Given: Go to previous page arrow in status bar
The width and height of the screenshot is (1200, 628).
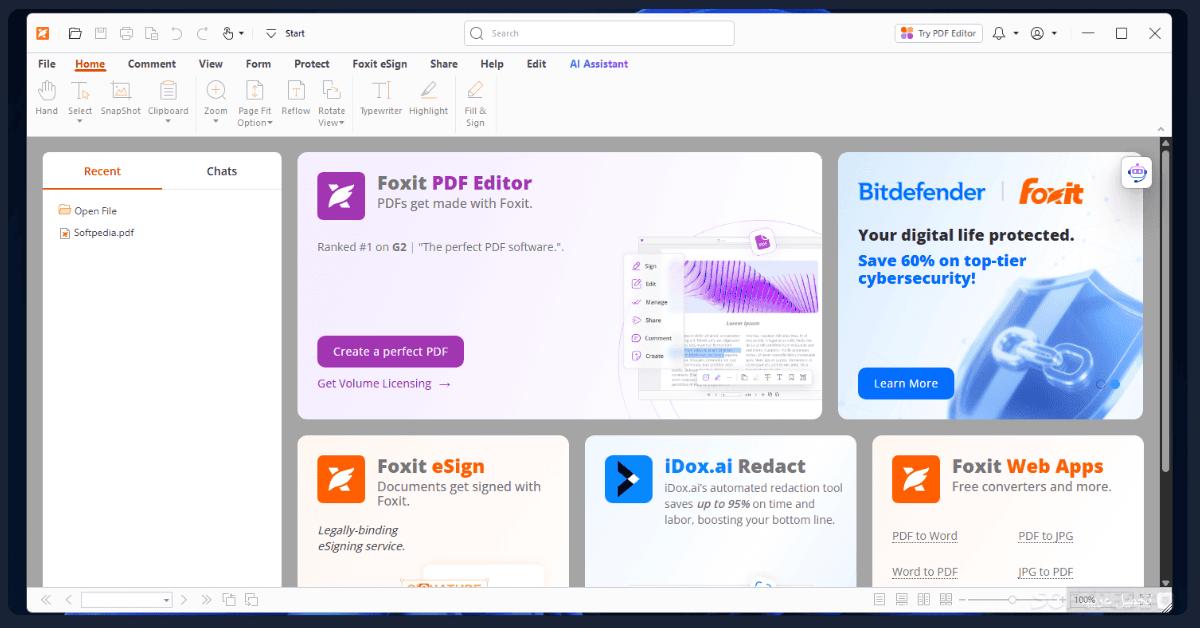Looking at the screenshot, I should tap(68, 600).
